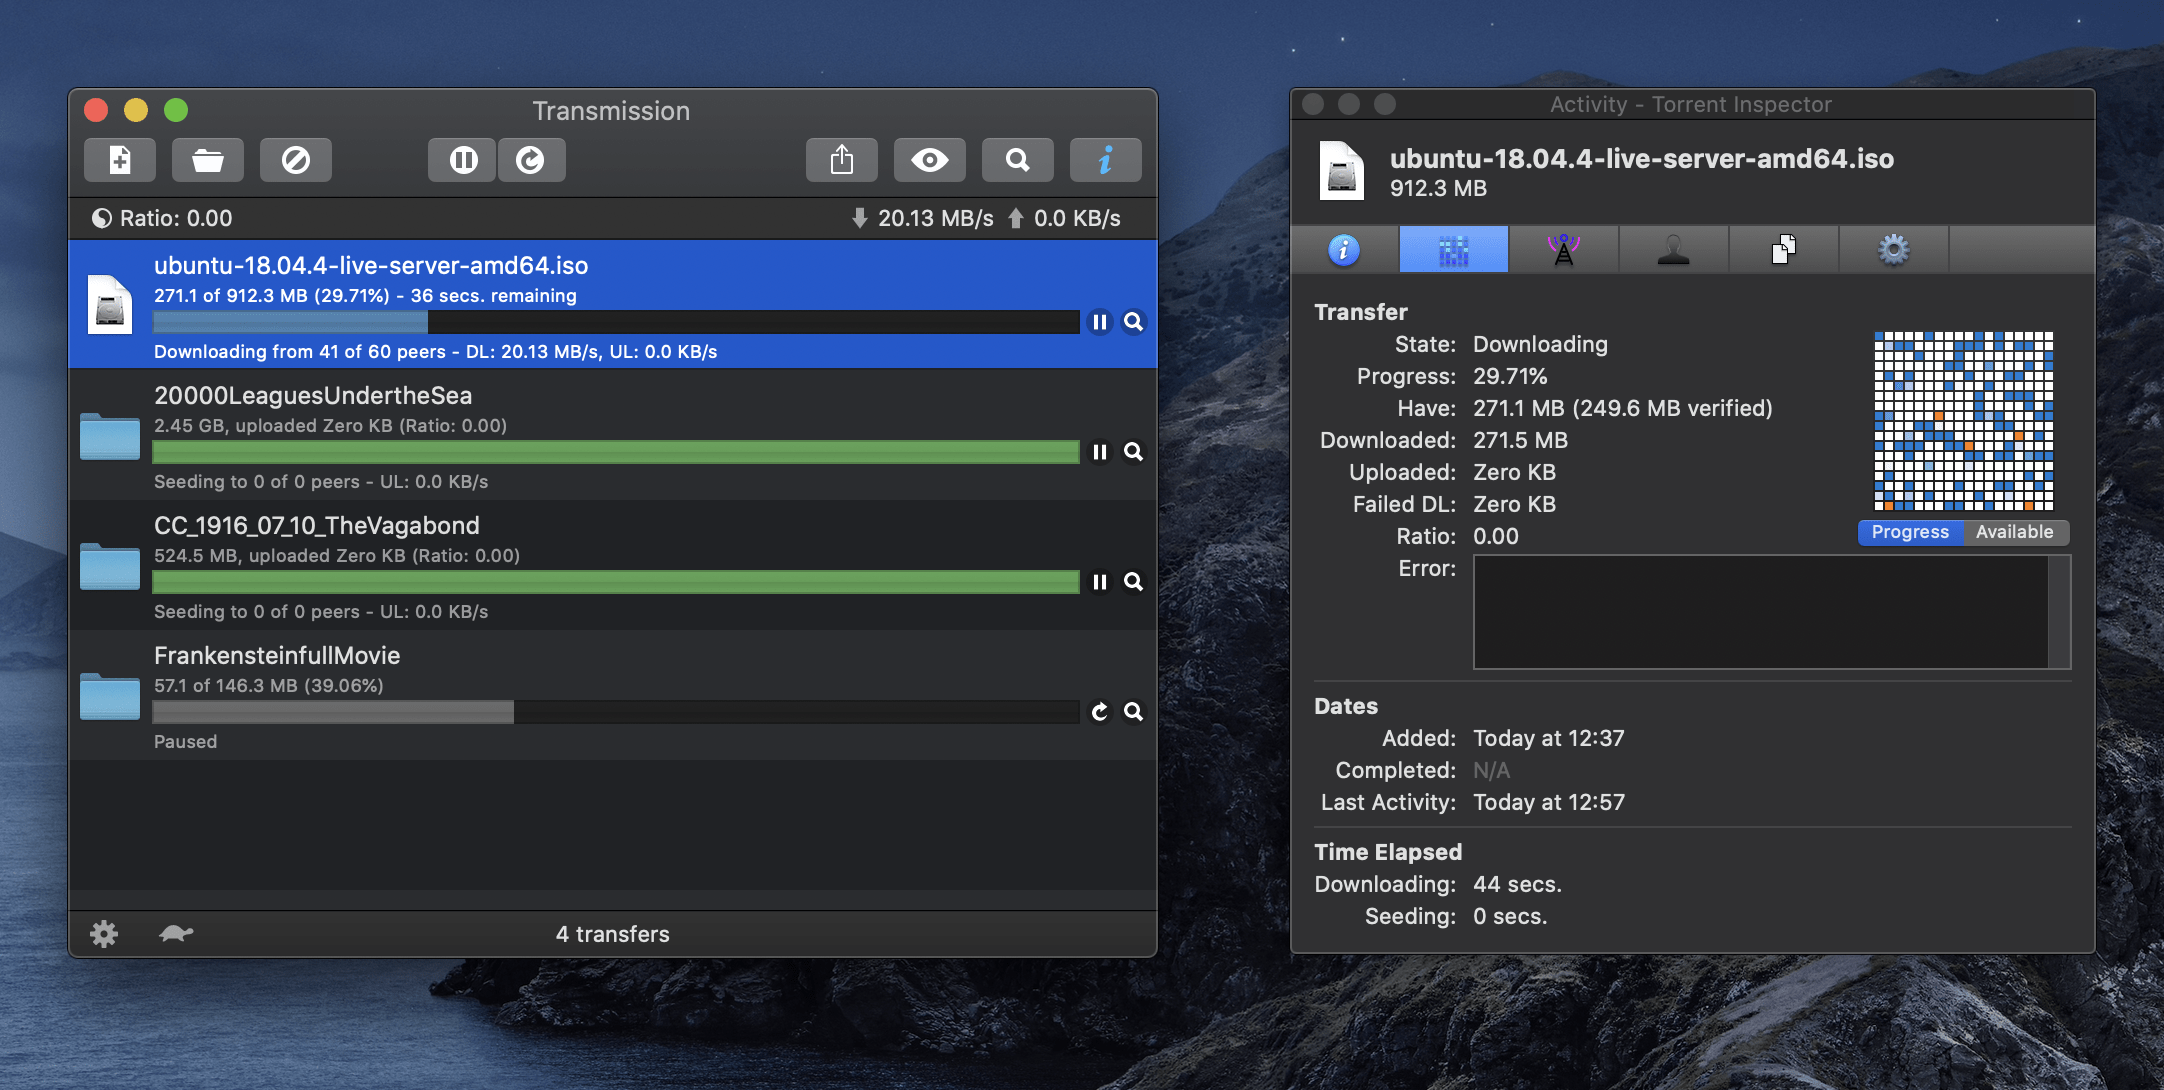Toggle the Torrent Inspector with the info icon

pyautogui.click(x=1106, y=159)
